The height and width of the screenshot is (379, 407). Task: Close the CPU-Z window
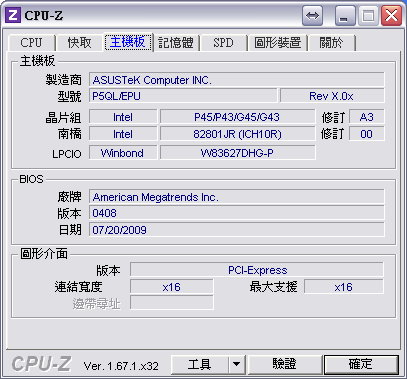(x=391, y=16)
